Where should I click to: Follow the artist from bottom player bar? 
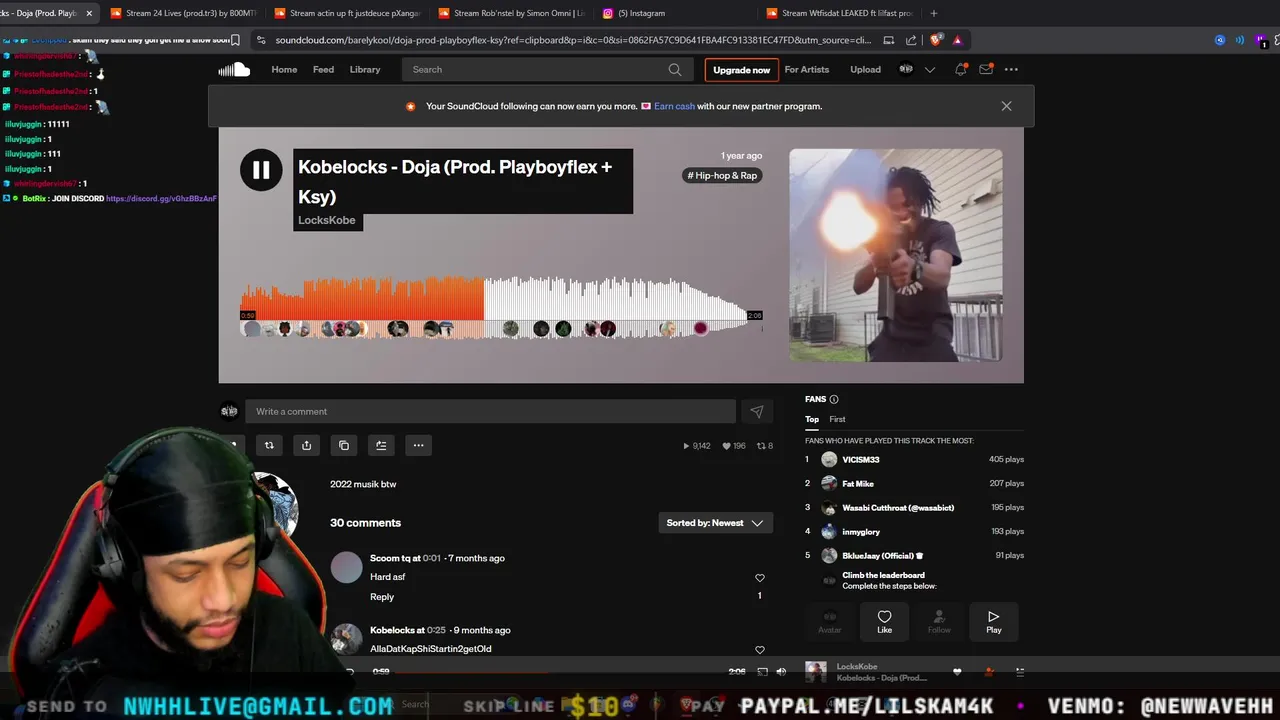(x=989, y=672)
